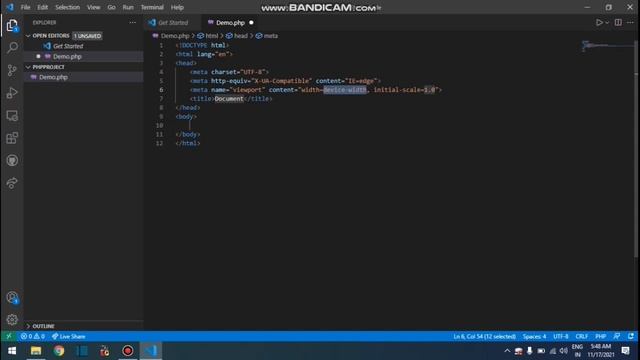The height and width of the screenshot is (360, 640).
Task: Open the Explorer view in activity bar
Action: [12, 26]
